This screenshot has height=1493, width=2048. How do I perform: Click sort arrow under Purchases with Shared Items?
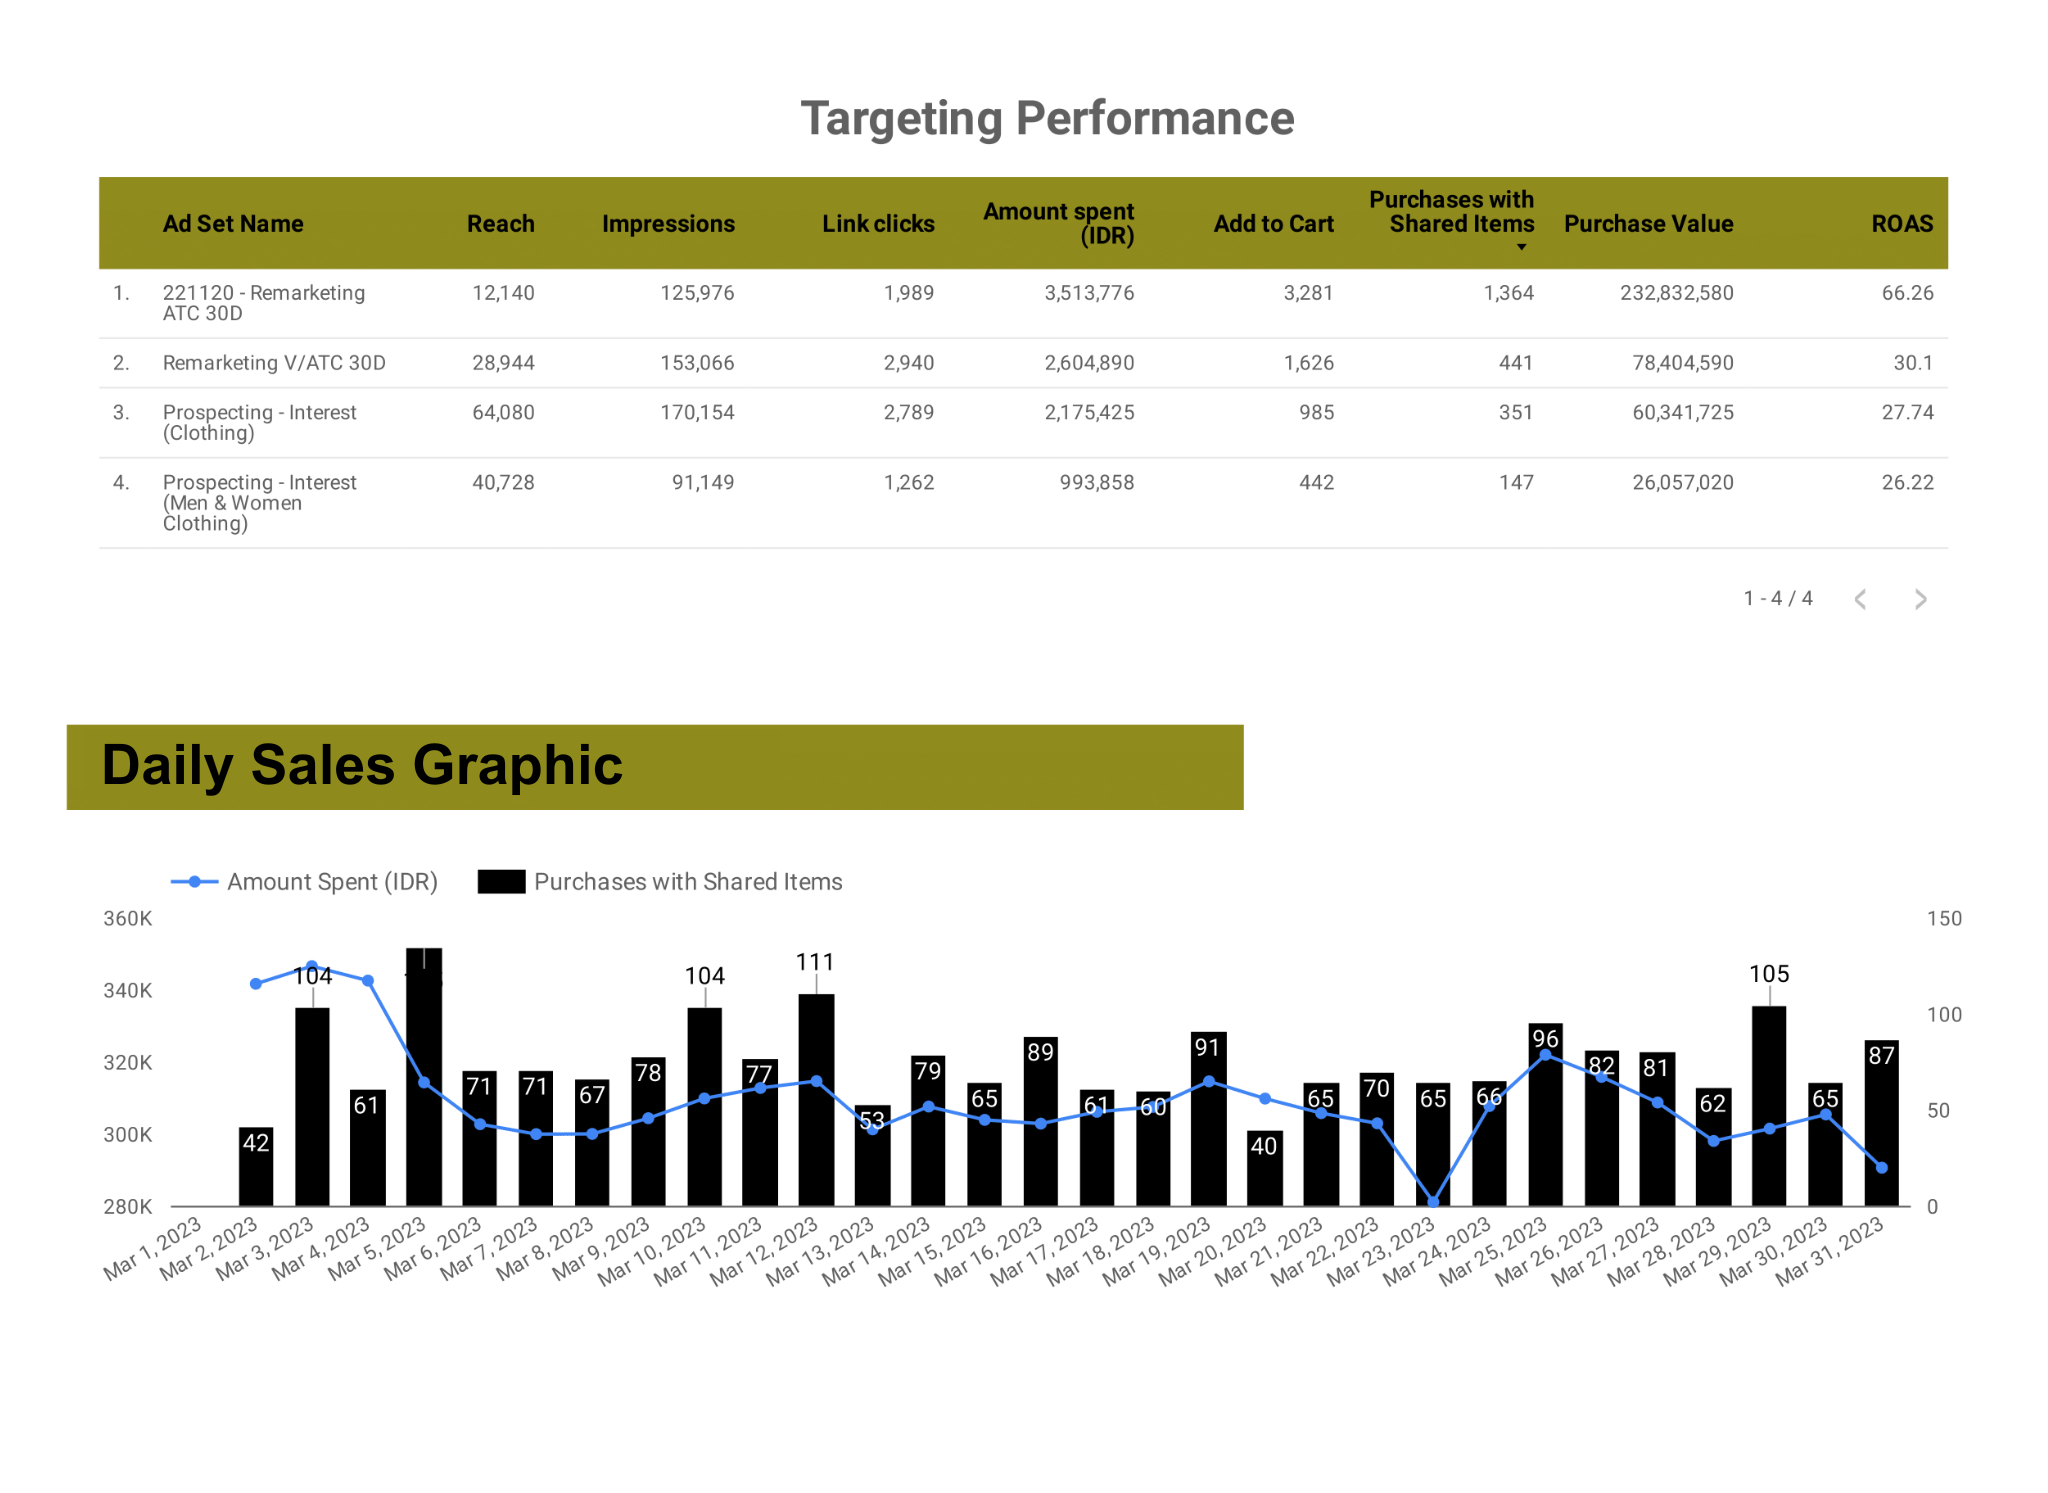1521,247
